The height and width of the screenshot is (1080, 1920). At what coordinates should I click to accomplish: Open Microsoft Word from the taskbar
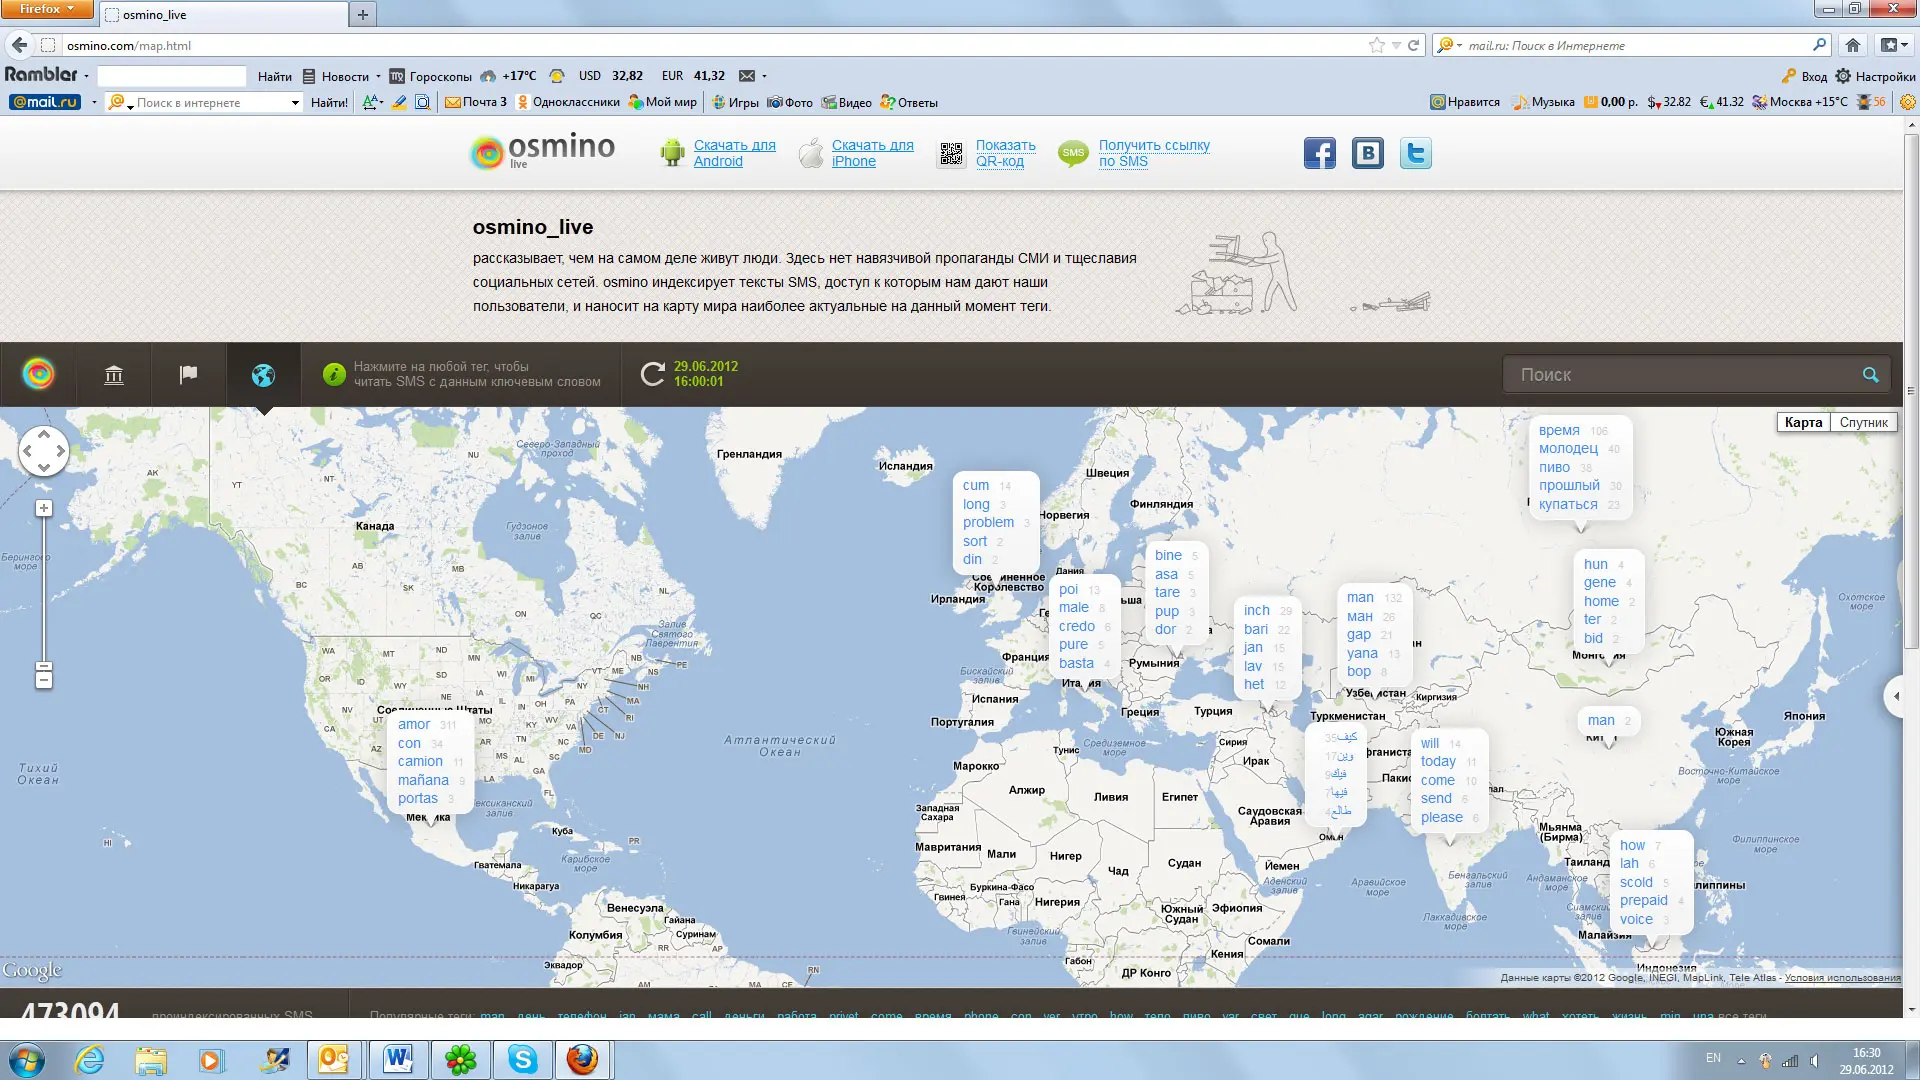tap(398, 1059)
